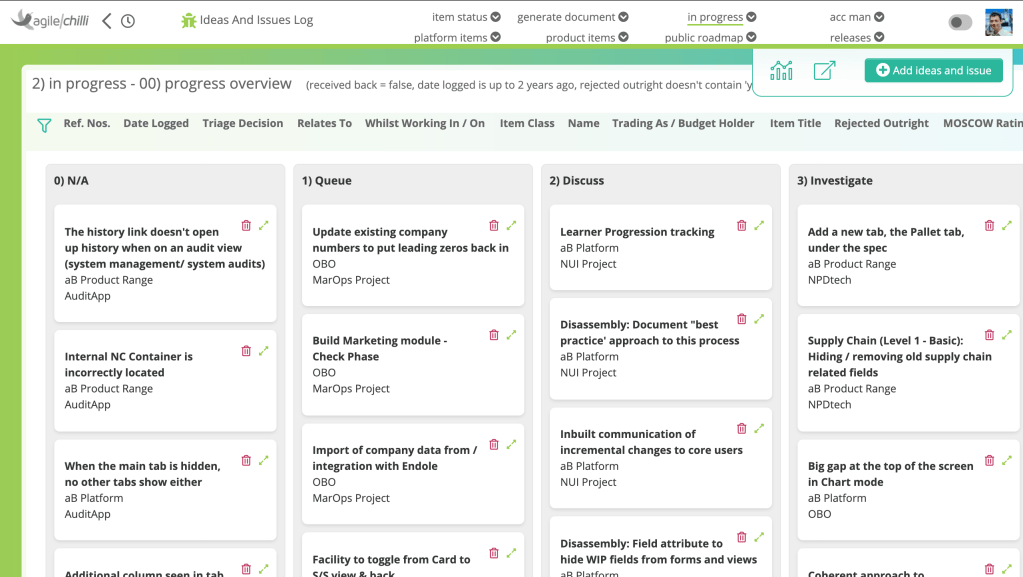Expand the Big gap at top card
1023x577 pixels.
pyautogui.click(x=1007, y=461)
